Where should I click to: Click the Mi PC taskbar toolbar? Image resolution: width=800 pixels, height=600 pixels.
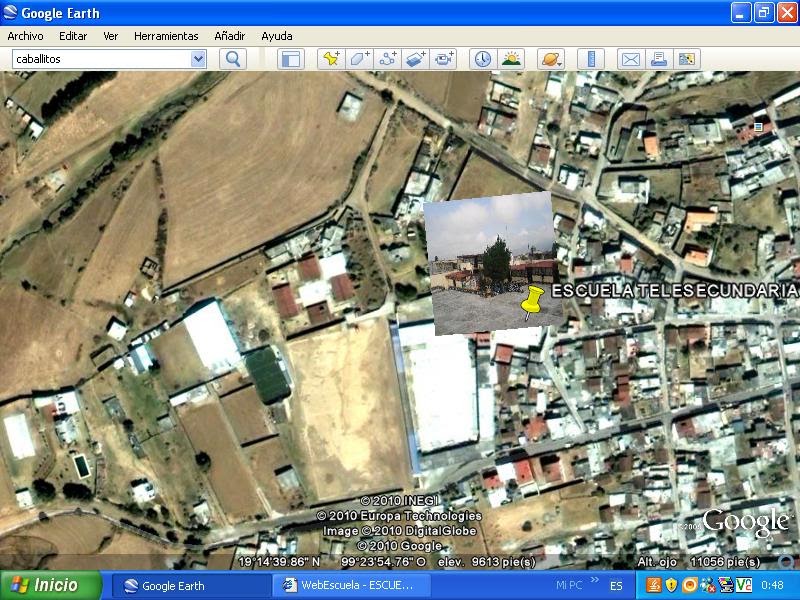point(569,585)
